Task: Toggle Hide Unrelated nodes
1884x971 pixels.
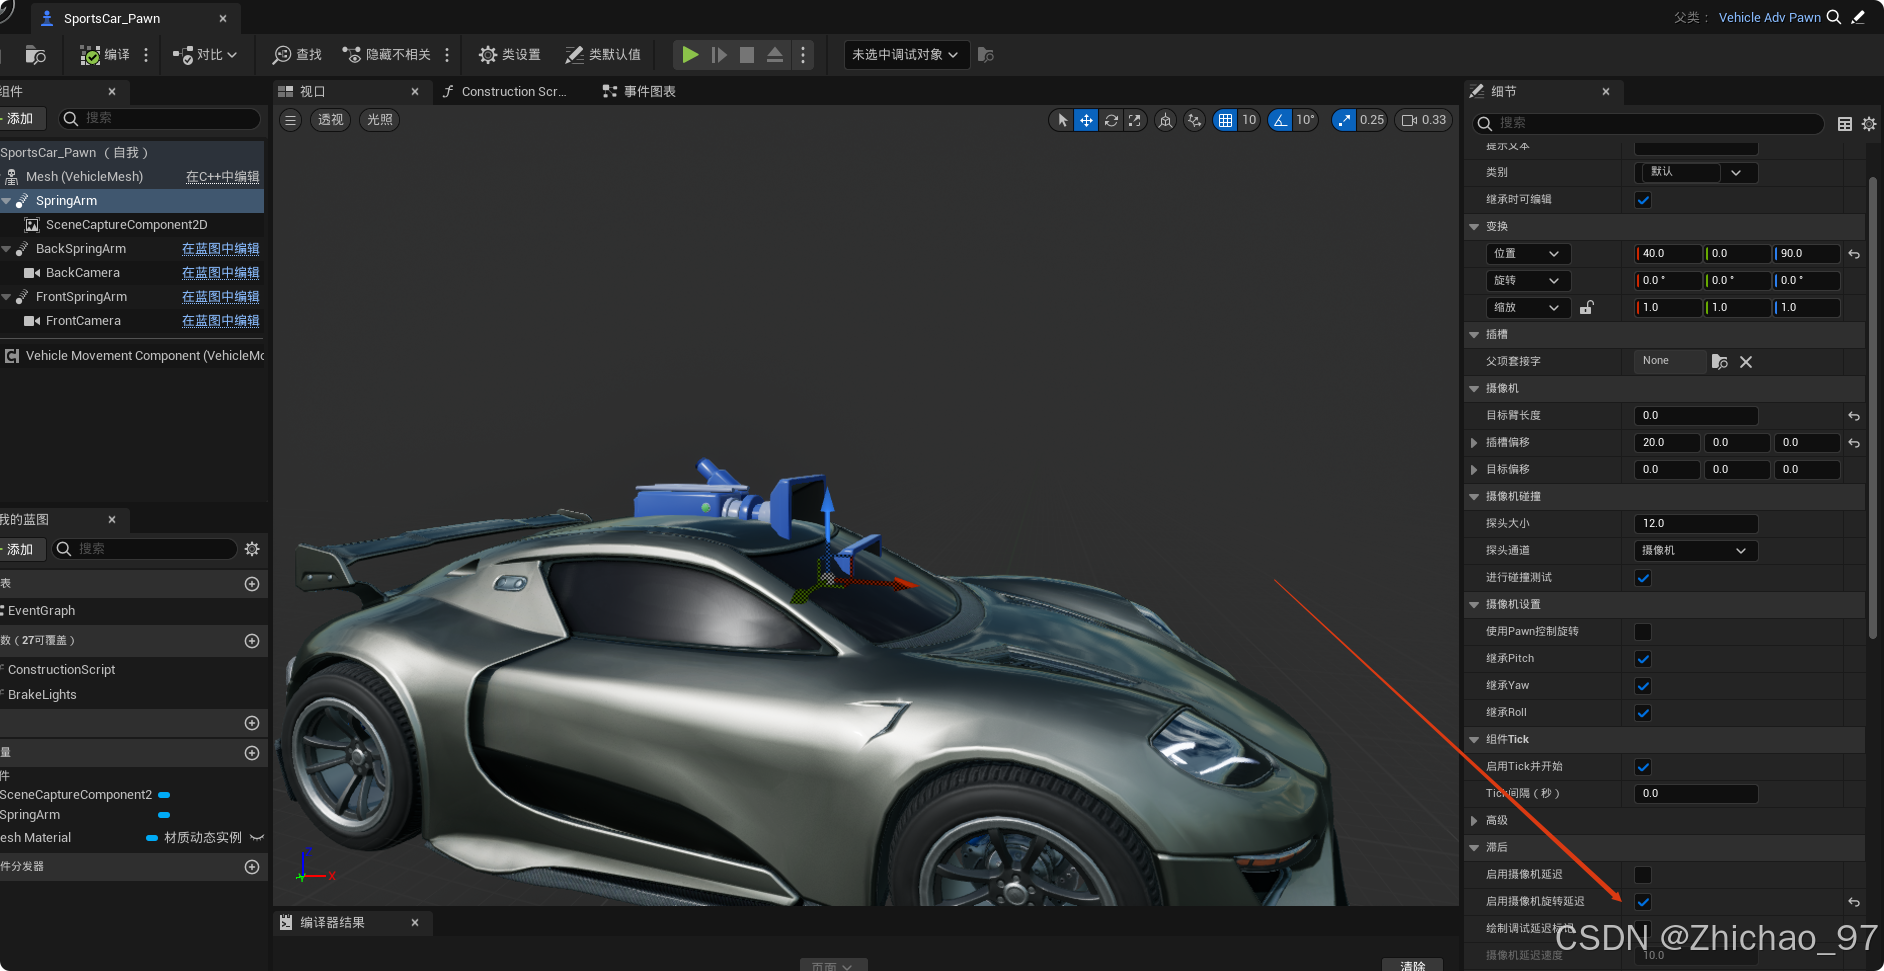Action: tap(386, 55)
